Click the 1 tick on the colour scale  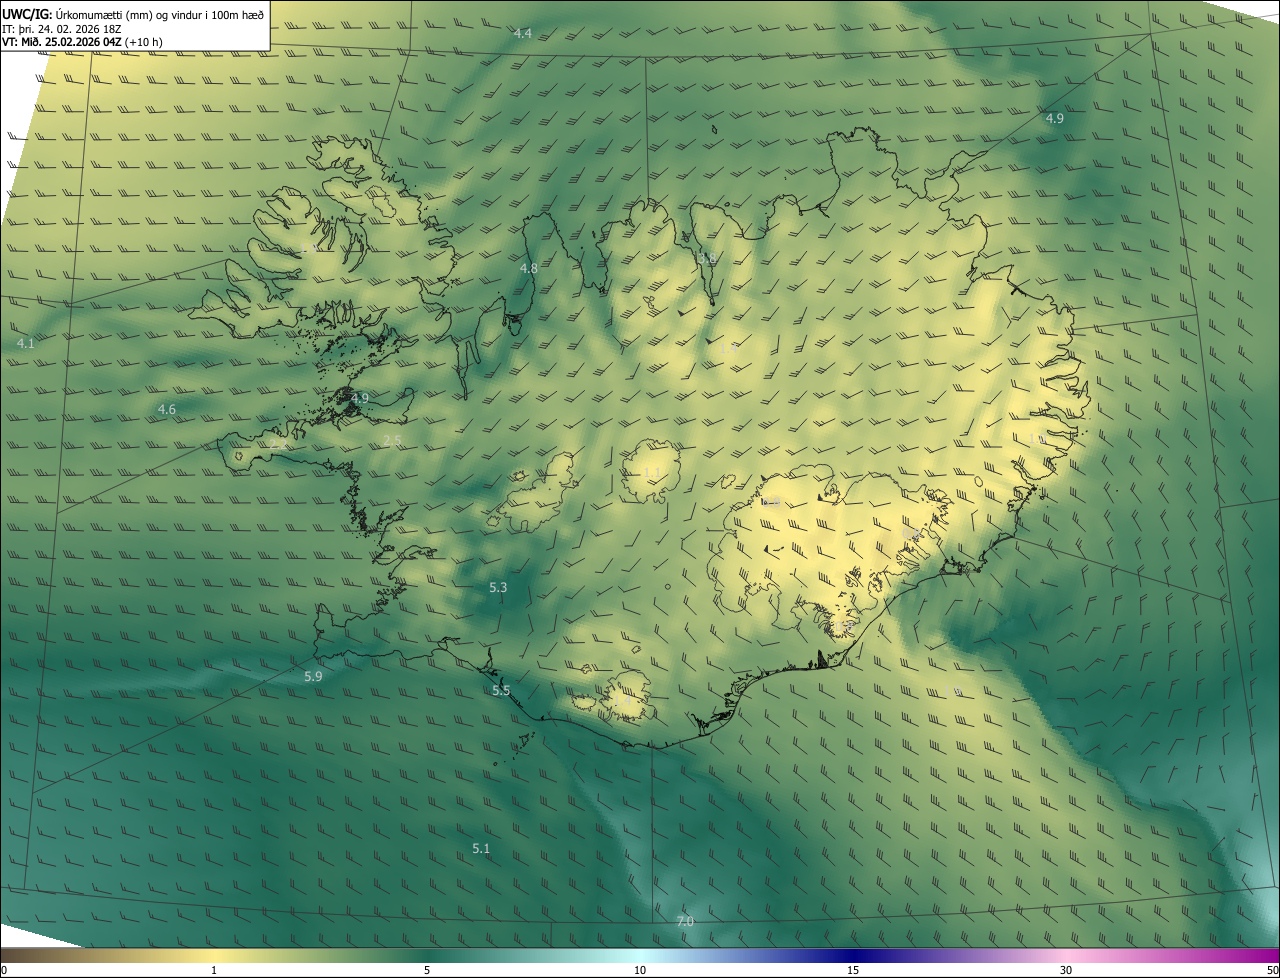(x=214, y=971)
